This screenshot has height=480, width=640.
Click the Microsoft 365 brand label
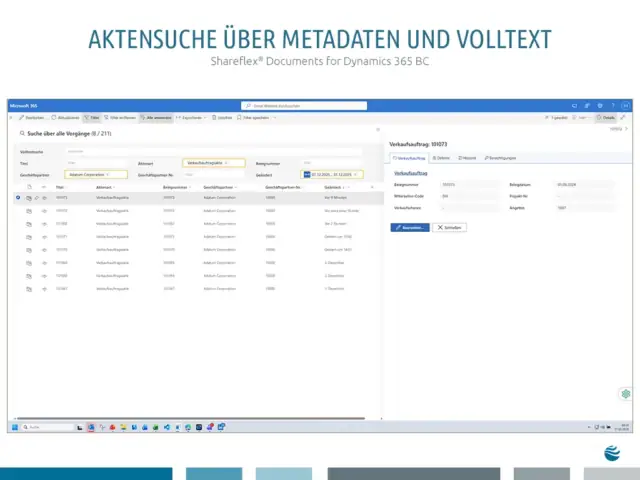pyautogui.click(x=24, y=106)
